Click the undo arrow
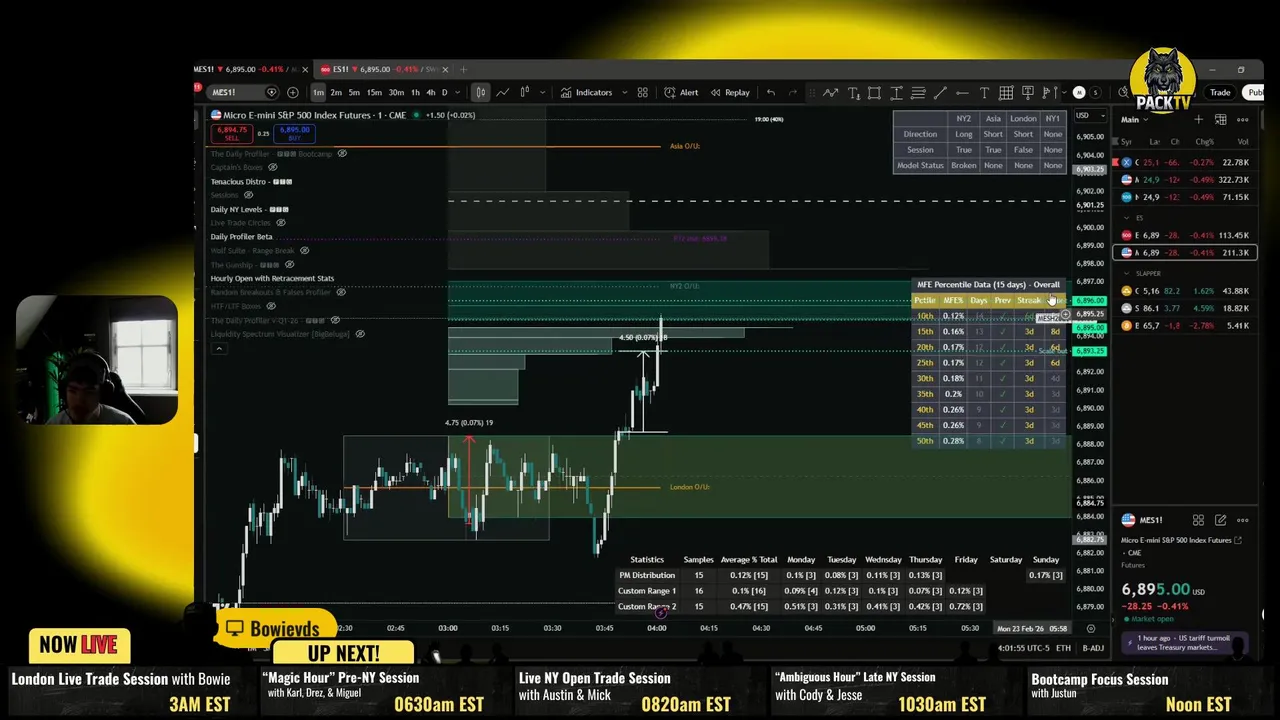The height and width of the screenshot is (720, 1280). click(771, 92)
